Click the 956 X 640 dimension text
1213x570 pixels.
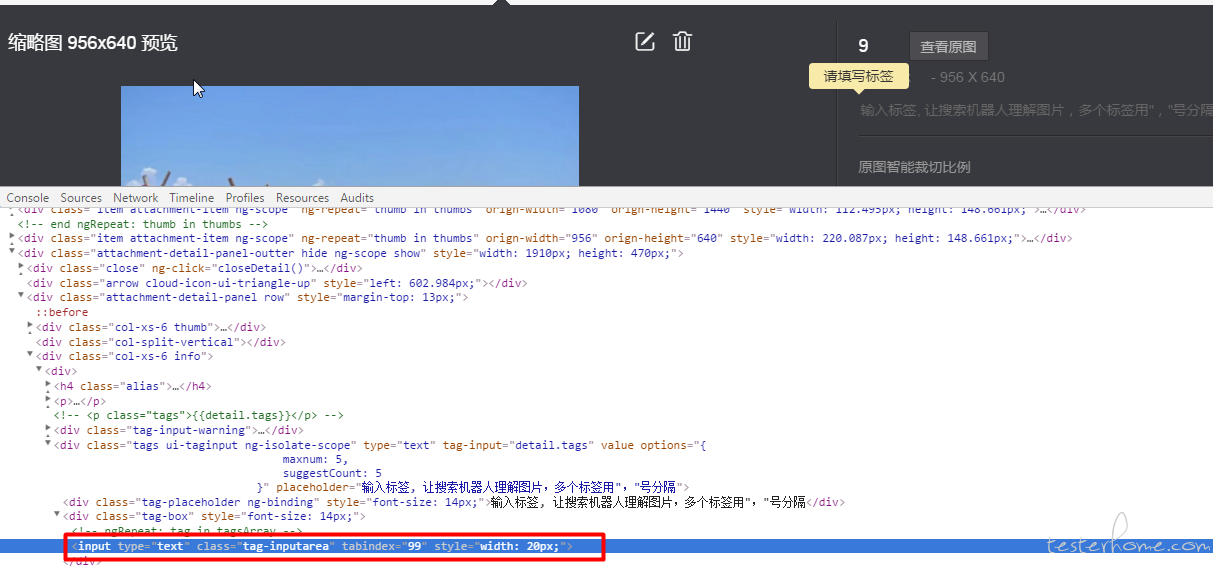[972, 77]
